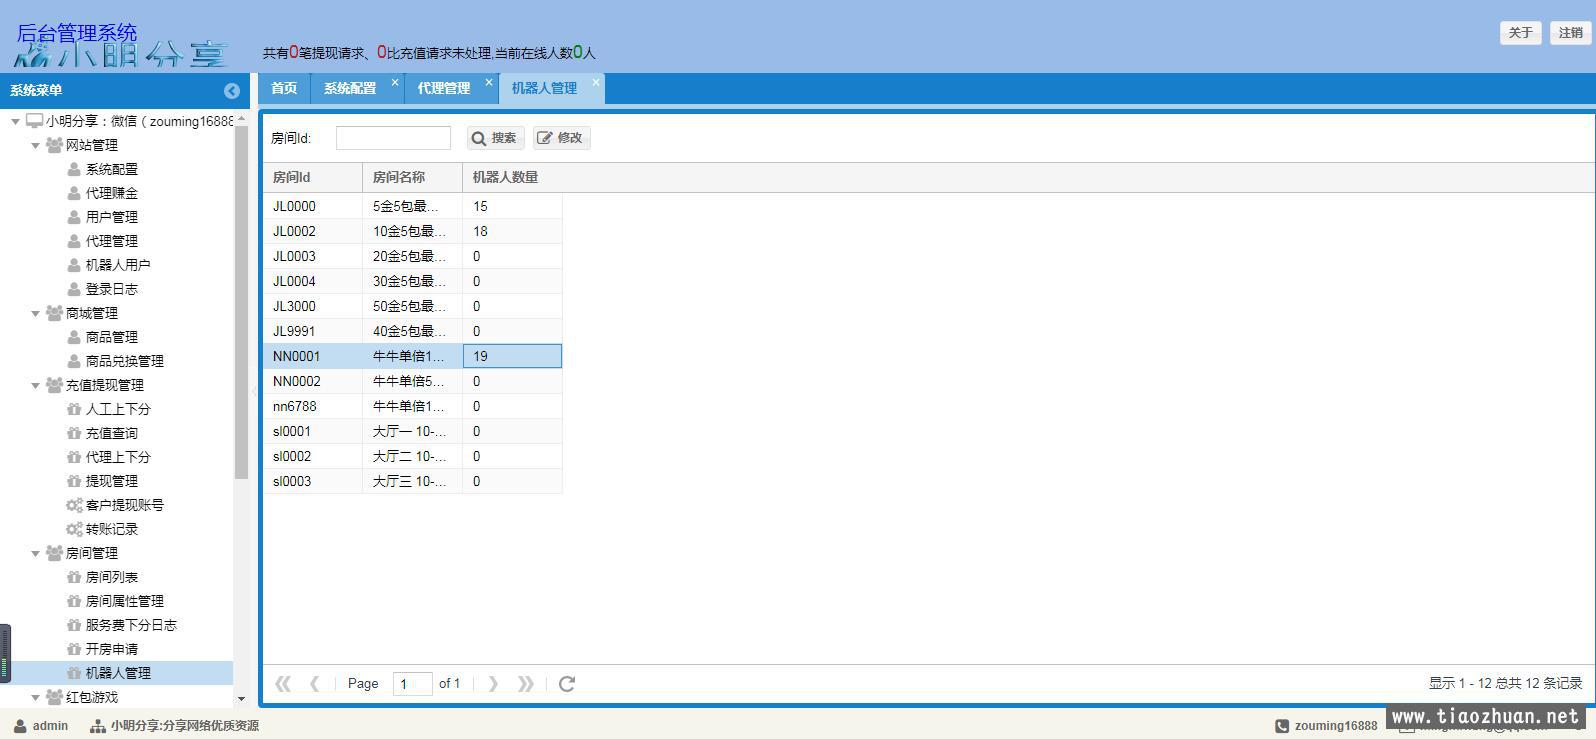Screen dimensions: 1596x739
Task: Click the gift icon beside 房间列表
Action: pos(73,577)
